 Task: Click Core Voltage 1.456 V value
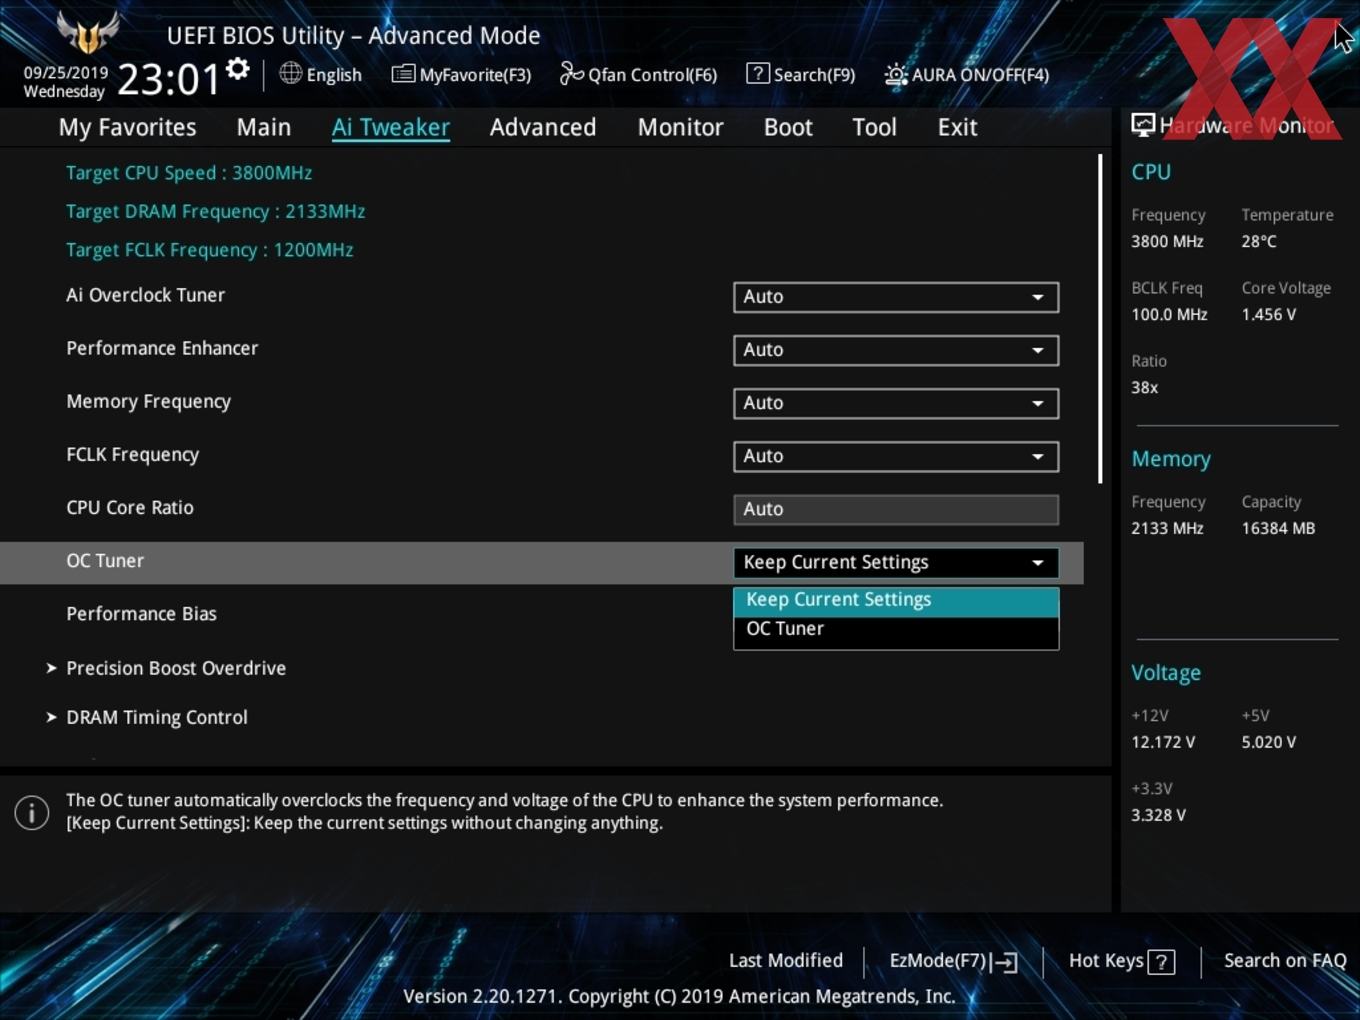1268,315
